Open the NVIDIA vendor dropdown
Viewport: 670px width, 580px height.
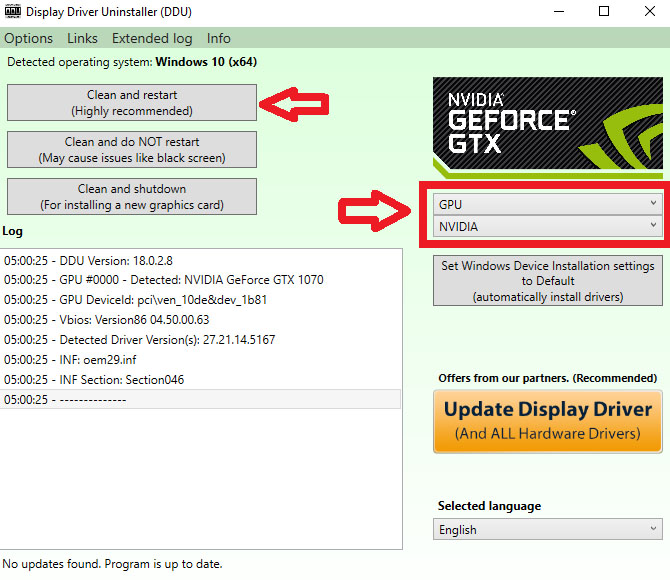click(x=547, y=226)
